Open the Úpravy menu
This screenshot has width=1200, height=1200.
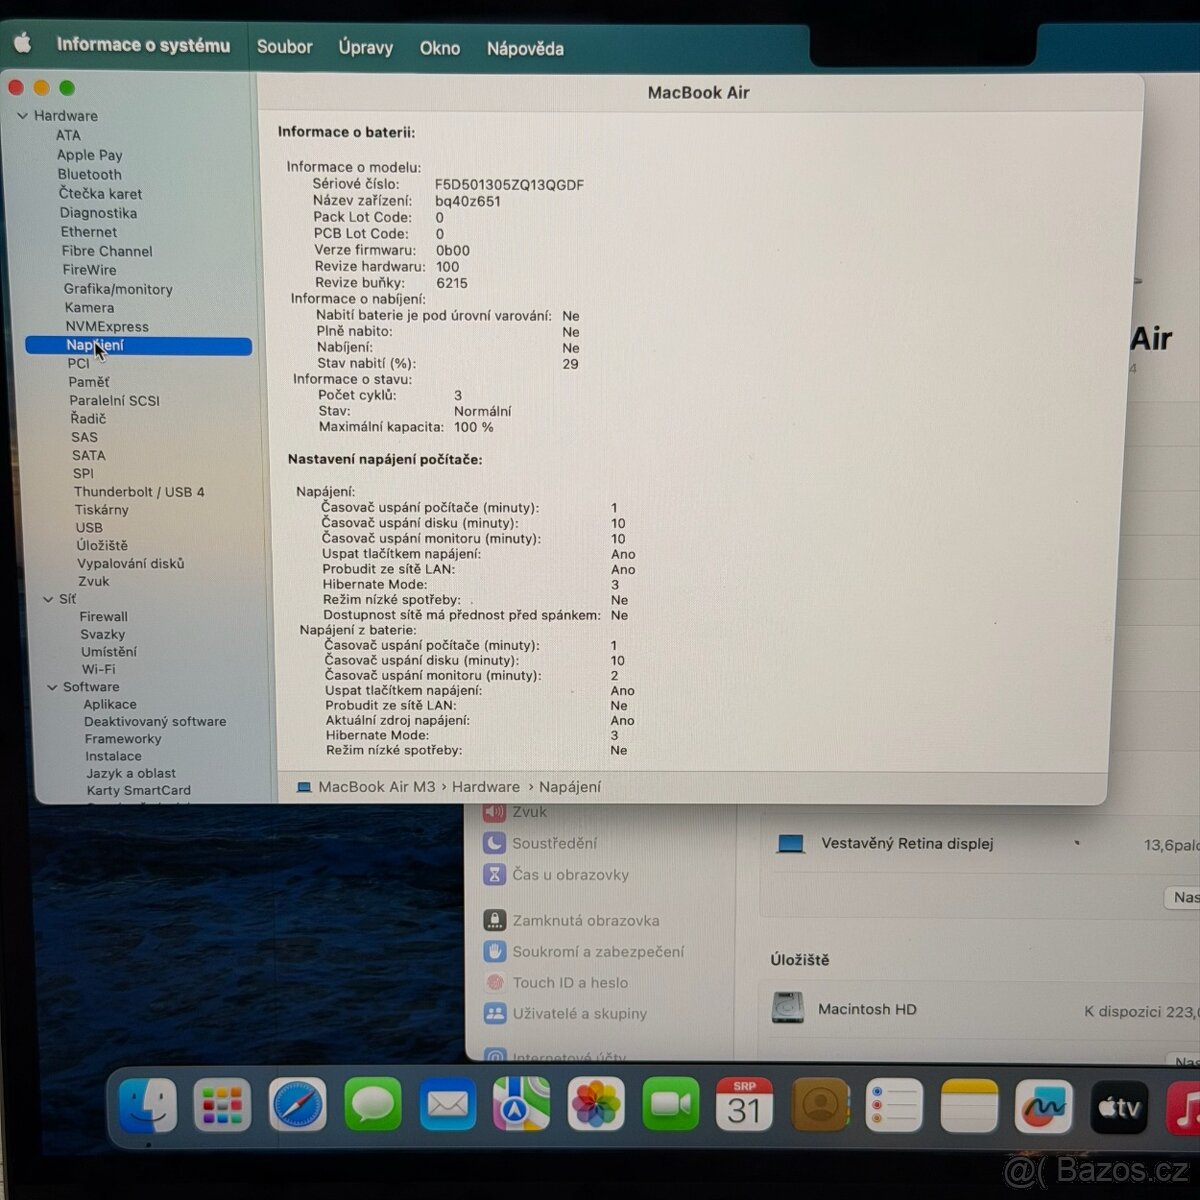[x=365, y=47]
